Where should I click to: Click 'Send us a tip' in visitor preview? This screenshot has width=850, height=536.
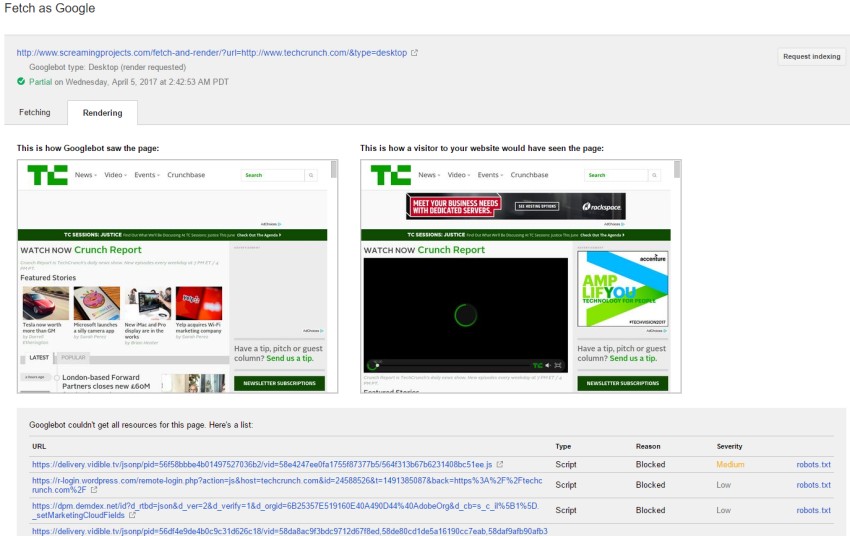[633, 358]
